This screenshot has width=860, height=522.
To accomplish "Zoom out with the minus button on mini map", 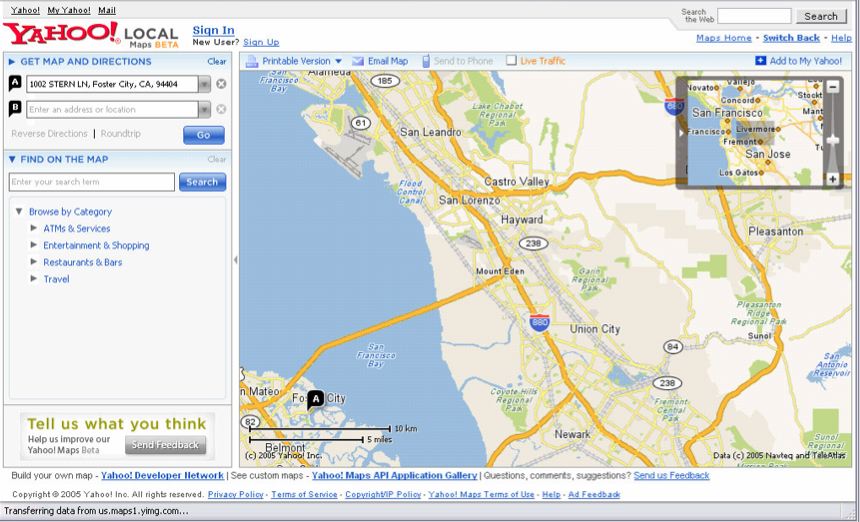I will pos(833,87).
